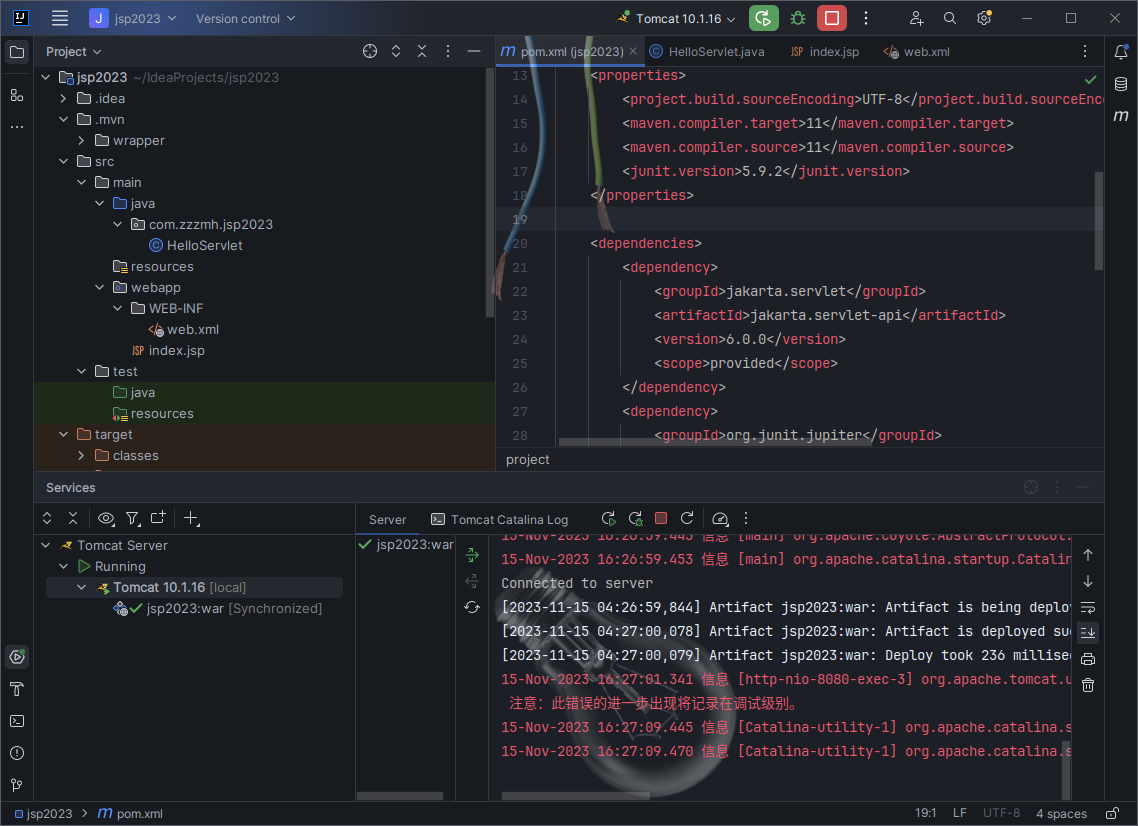Toggle scroll to end of console
This screenshot has height=826, width=1138.
(x=1088, y=632)
